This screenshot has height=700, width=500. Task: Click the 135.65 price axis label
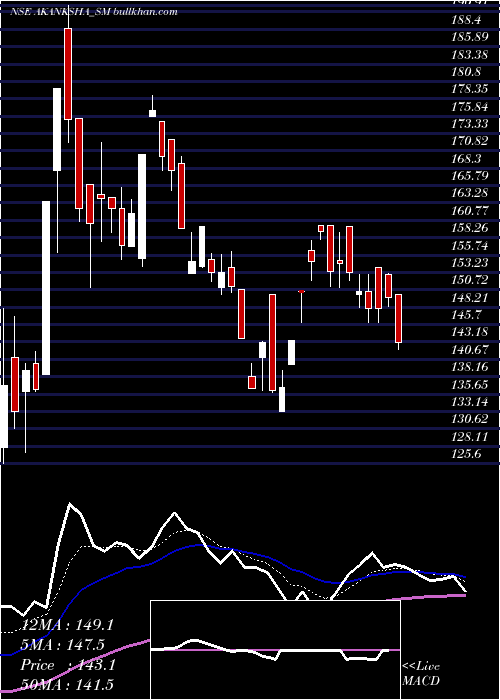pyautogui.click(x=469, y=386)
